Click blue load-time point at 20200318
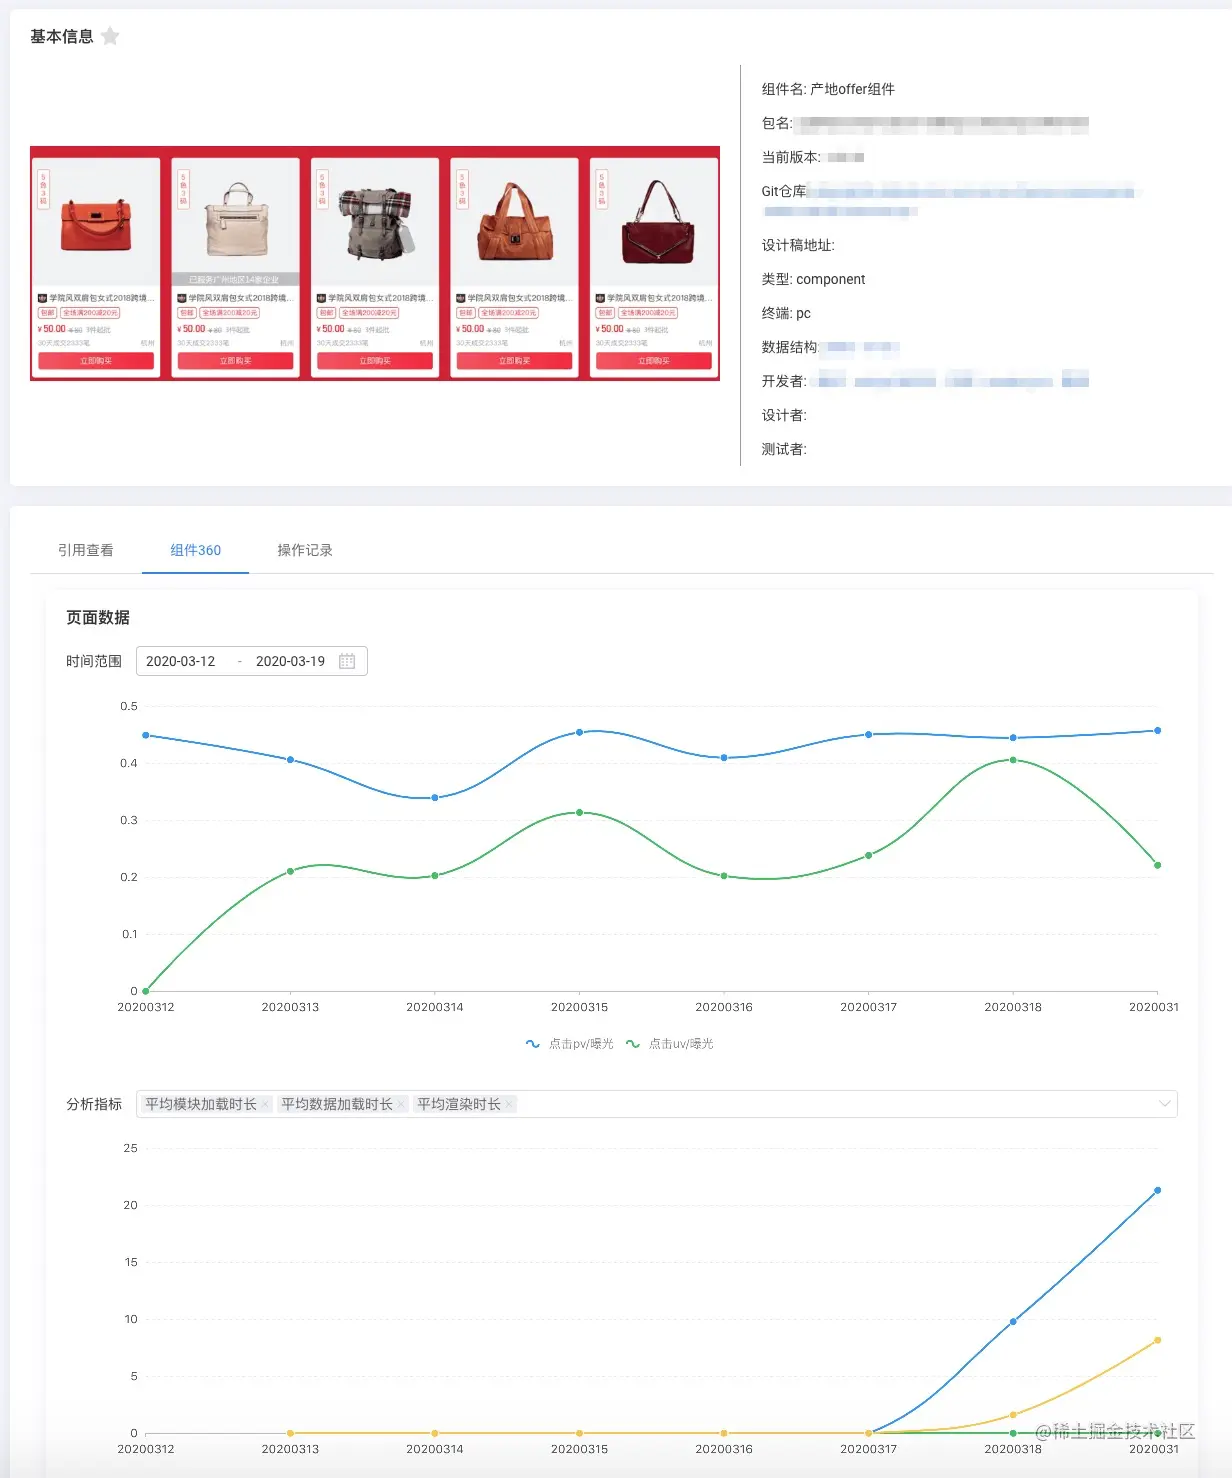The image size is (1232, 1478). (1013, 1322)
